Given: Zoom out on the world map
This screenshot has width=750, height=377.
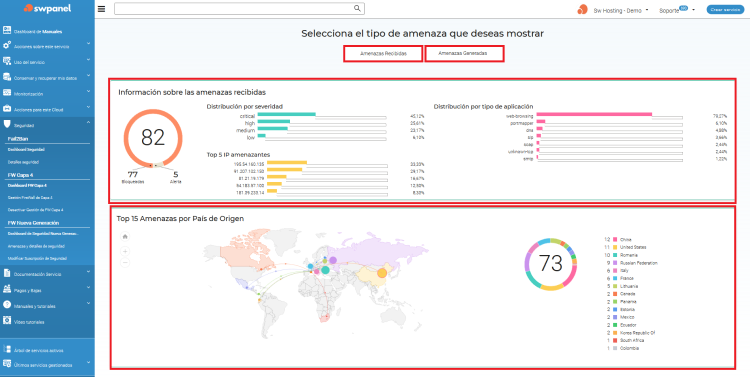Looking at the screenshot, I should pyautogui.click(x=125, y=262).
